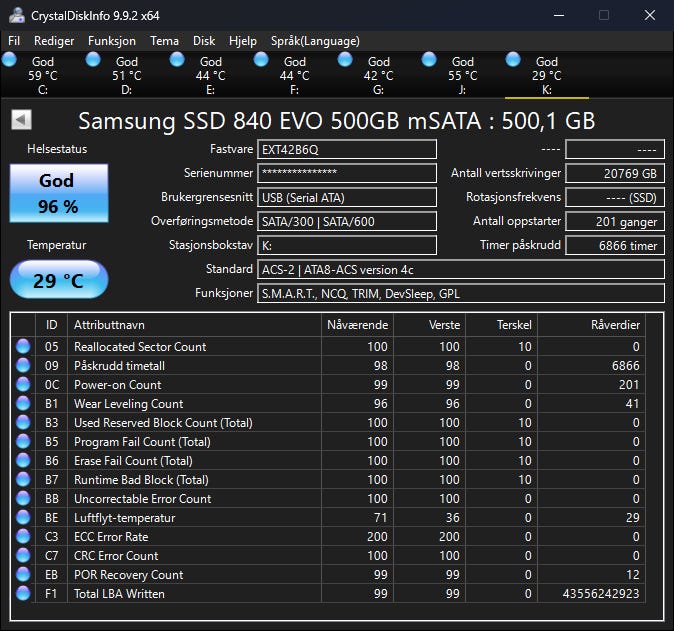Switch to drive C: at 59 °C

tap(43, 75)
